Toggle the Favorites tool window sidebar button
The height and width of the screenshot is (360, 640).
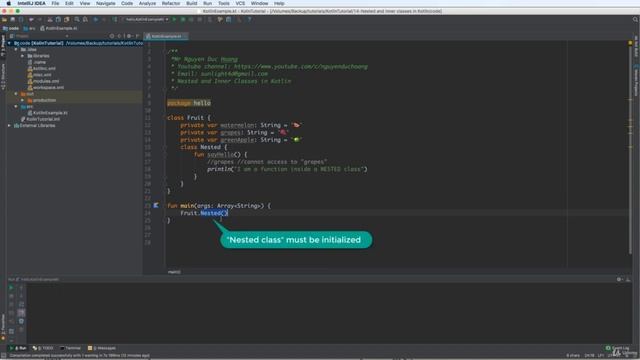(3, 326)
